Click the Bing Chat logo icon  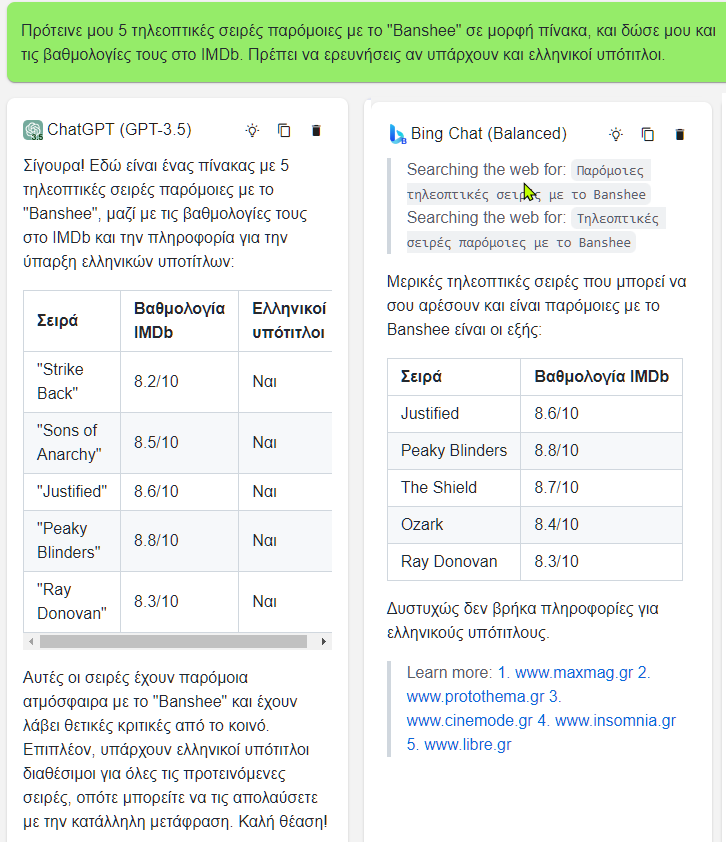[397, 134]
